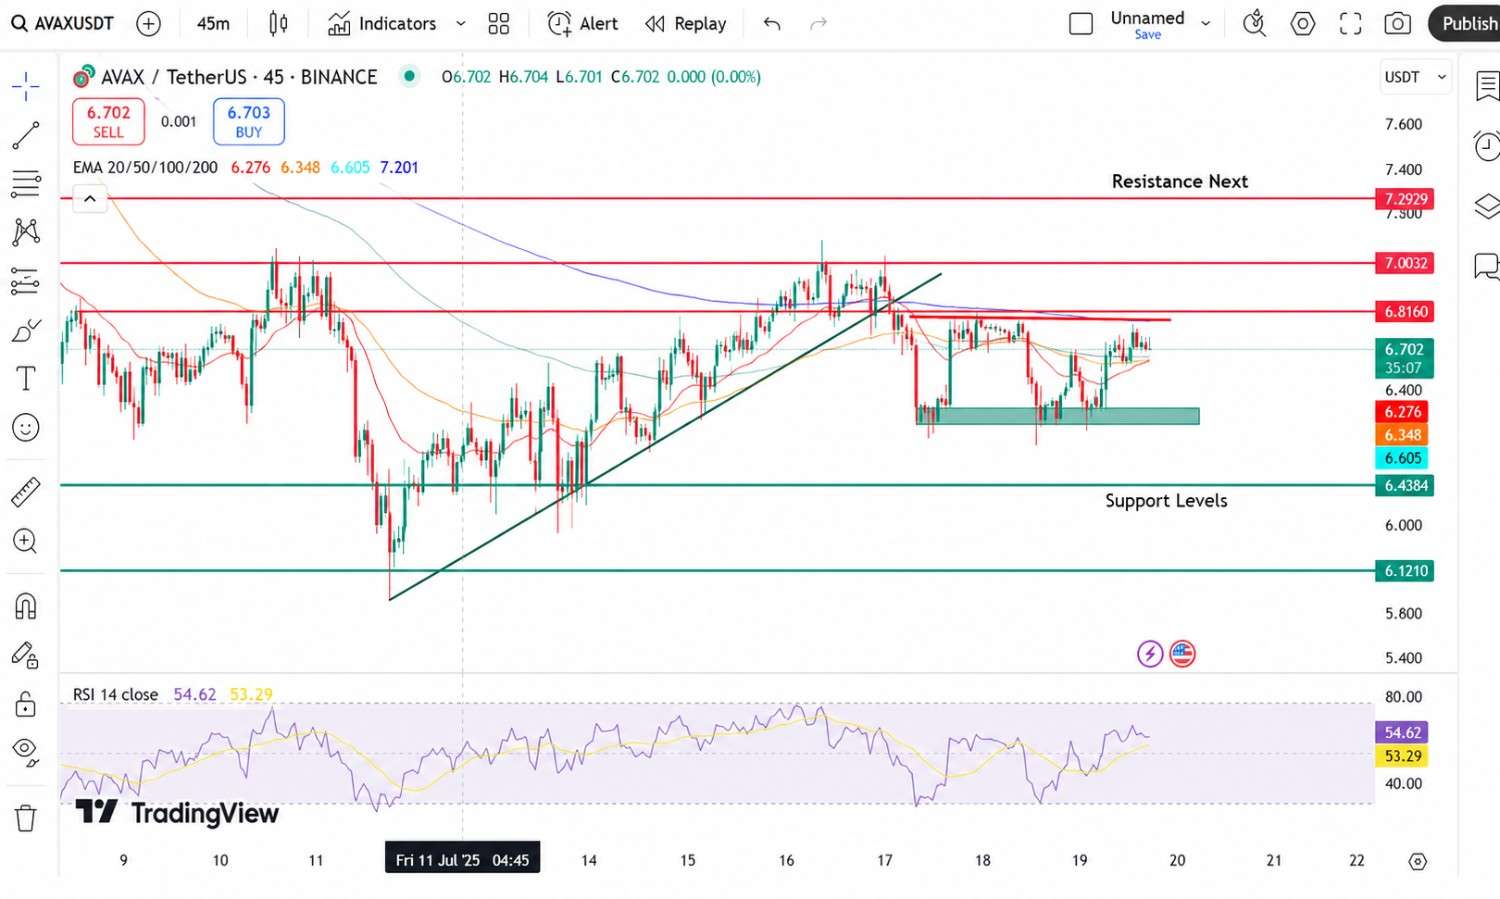Open the 45m timeframe selector
Screen dimensions: 1500x899
(x=213, y=23)
